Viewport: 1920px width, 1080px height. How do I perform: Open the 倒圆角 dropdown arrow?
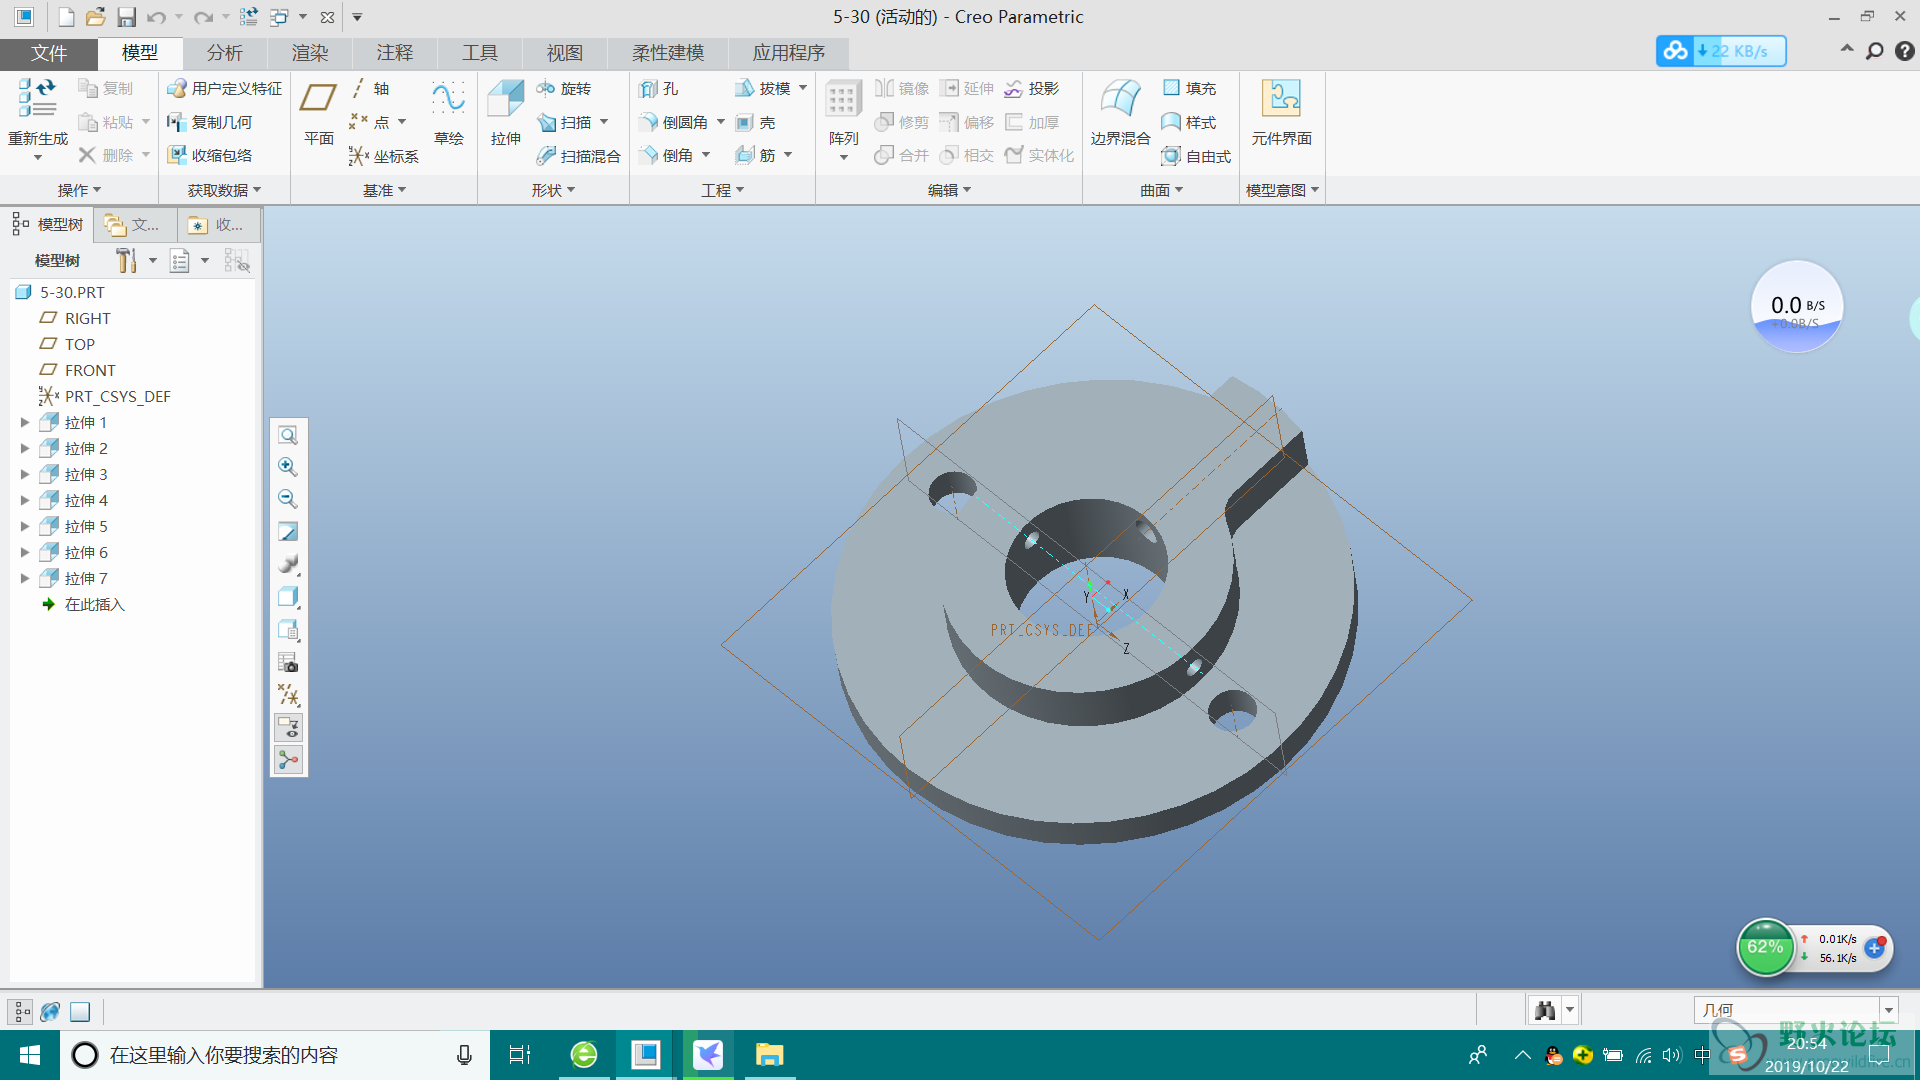(x=721, y=122)
